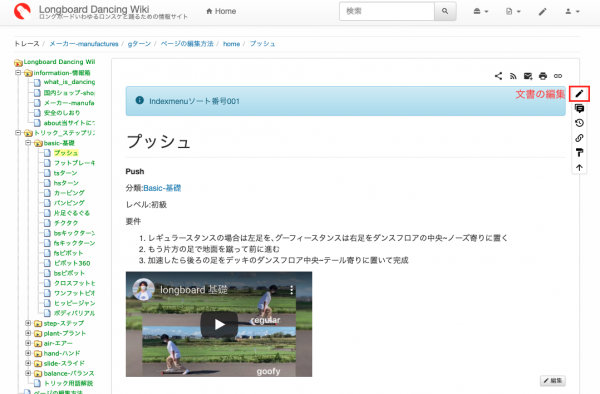
Task: Click the プッシュ page heading
Action: point(158,141)
